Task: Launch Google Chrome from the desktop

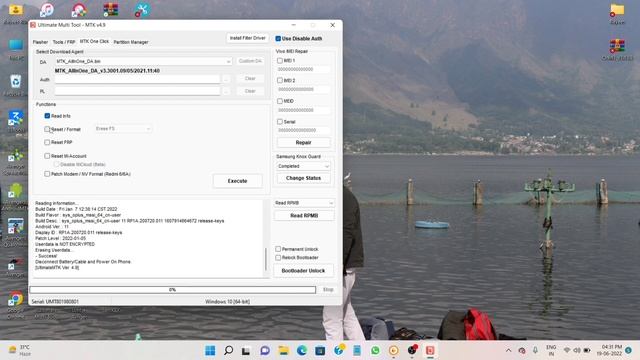Action: click(x=16, y=299)
